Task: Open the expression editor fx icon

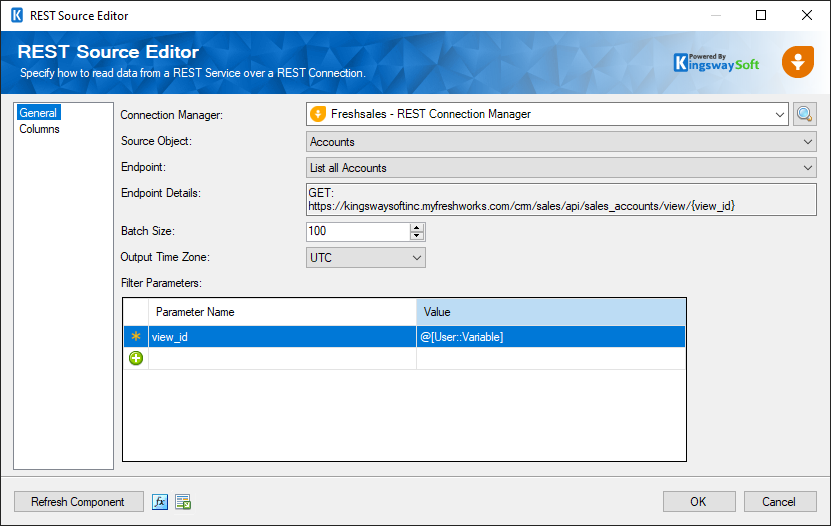Action: pyautogui.click(x=160, y=502)
